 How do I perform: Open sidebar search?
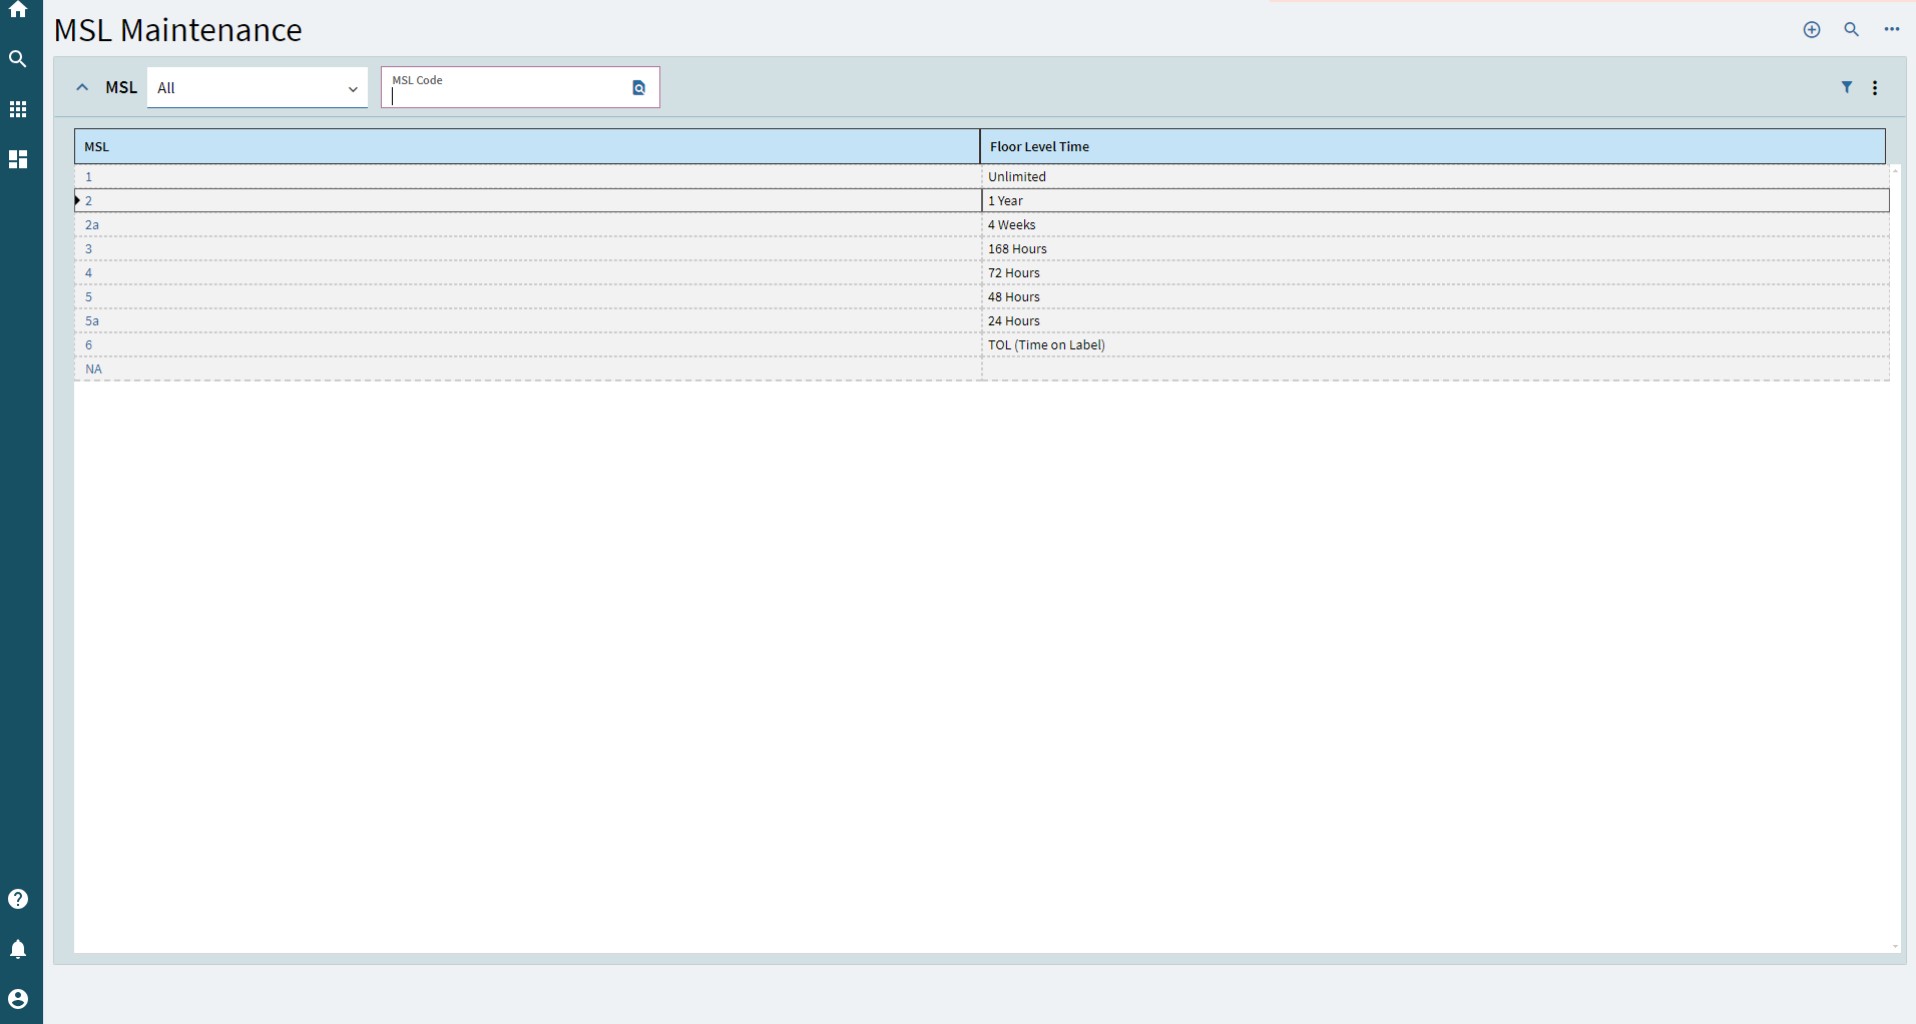[x=18, y=60]
